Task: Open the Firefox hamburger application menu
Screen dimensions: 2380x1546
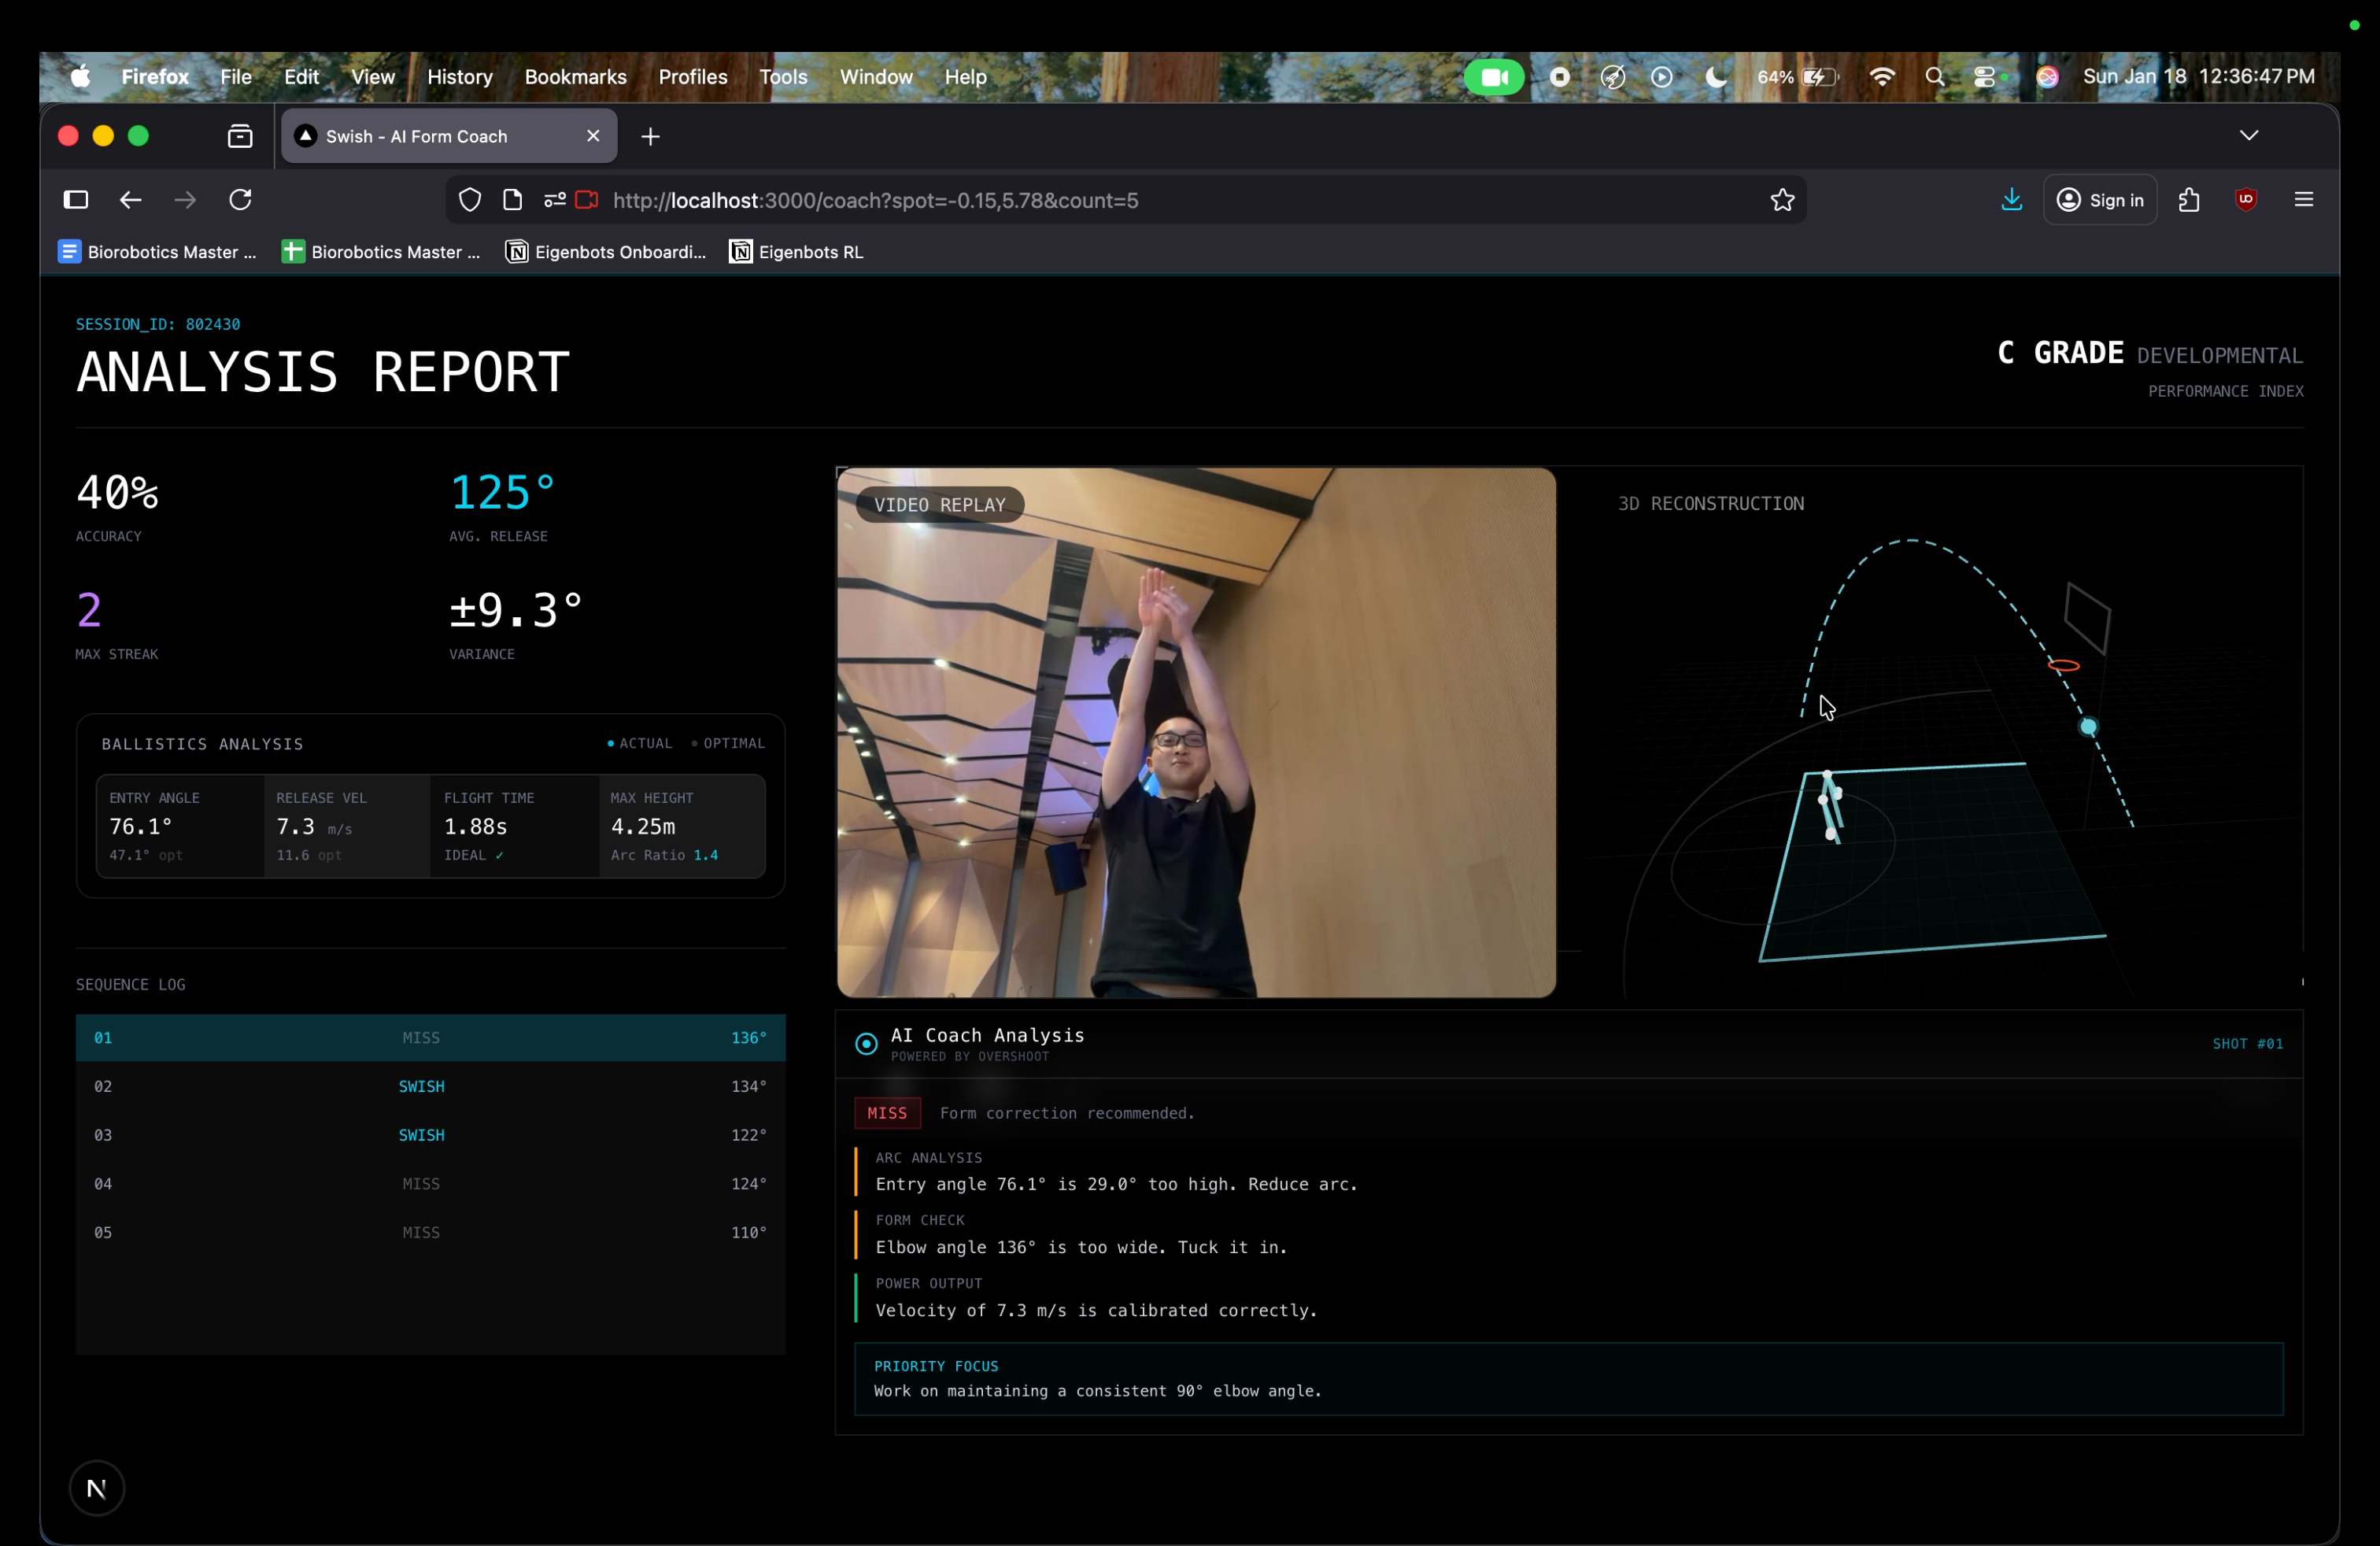Action: coord(2304,200)
